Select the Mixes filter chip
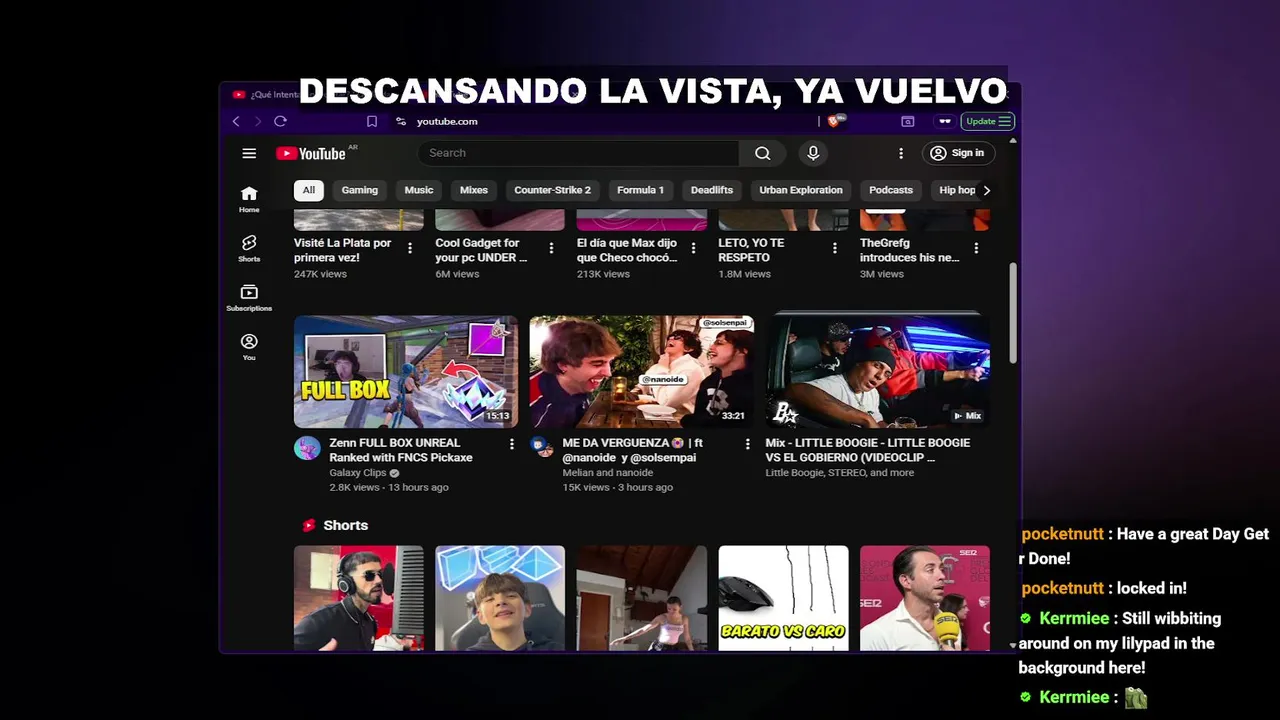 pyautogui.click(x=474, y=190)
